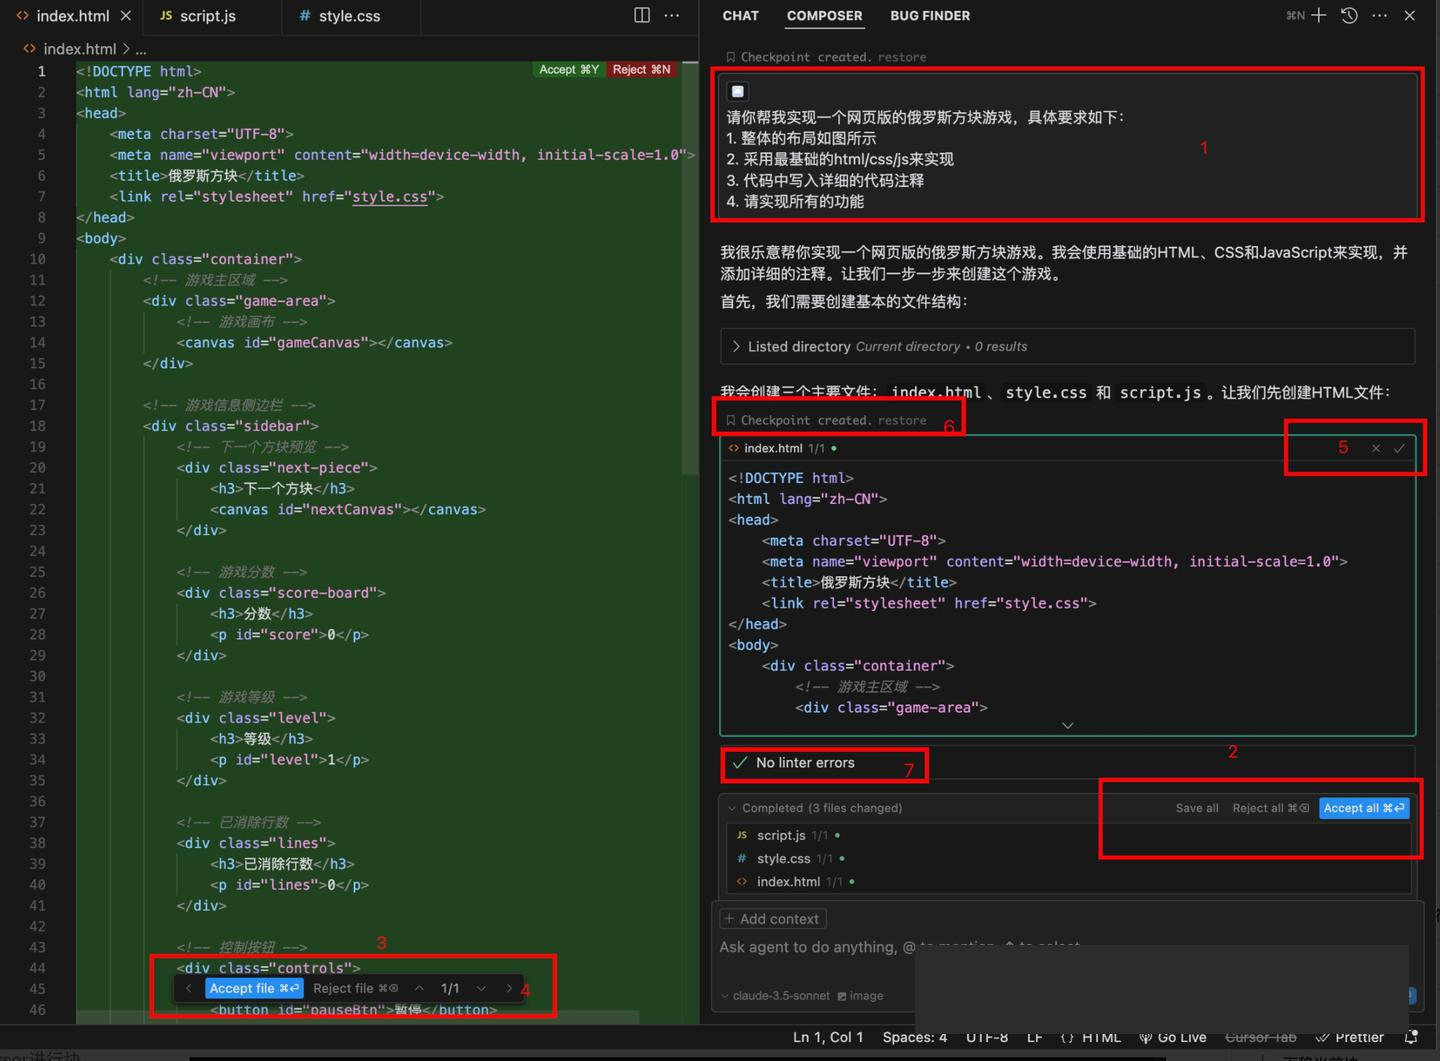The width and height of the screenshot is (1440, 1061).
Task: Collapse the Completed files changed list
Action: 732,808
